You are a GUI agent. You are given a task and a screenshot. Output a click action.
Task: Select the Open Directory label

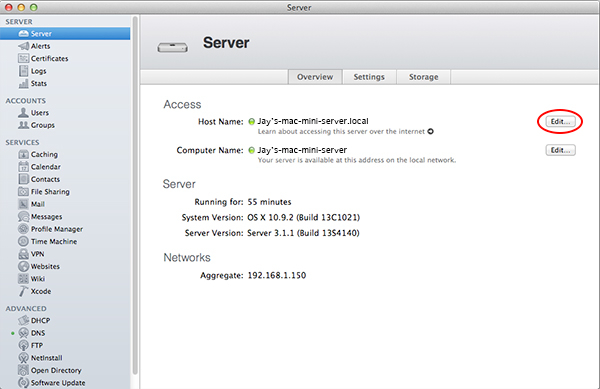tap(56, 370)
